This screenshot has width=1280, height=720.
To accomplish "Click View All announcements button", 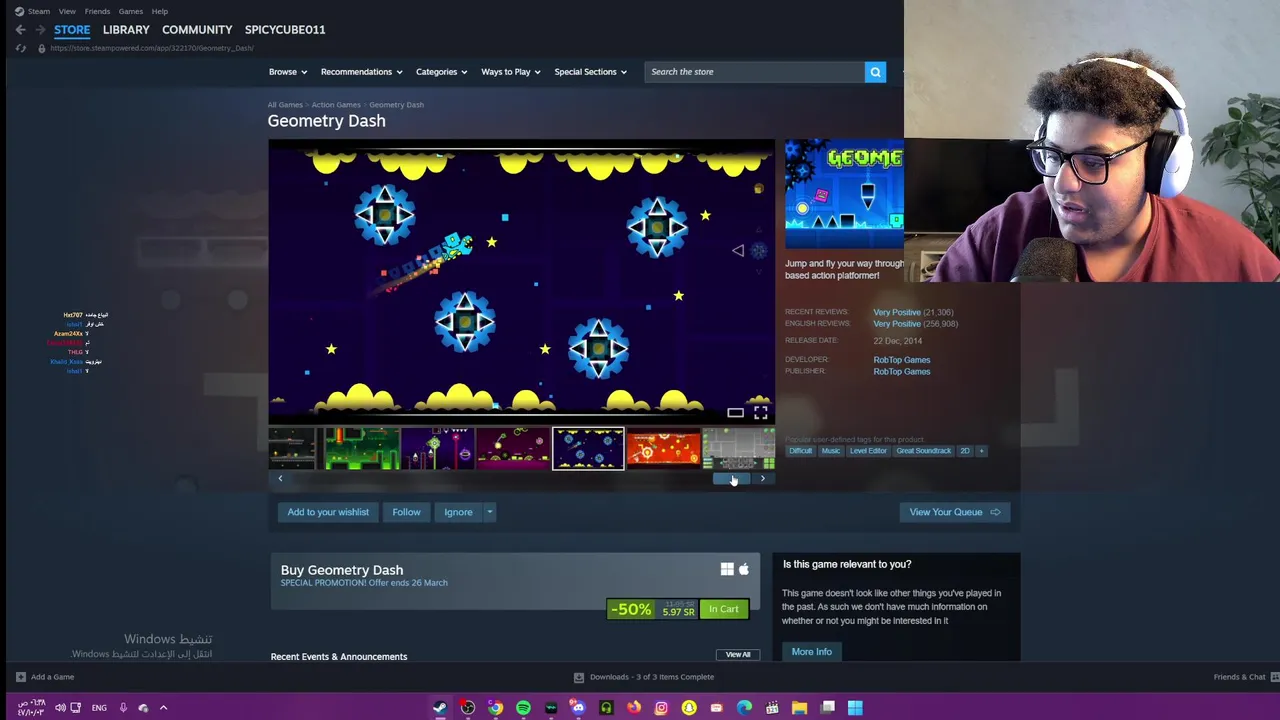I will click(738, 655).
